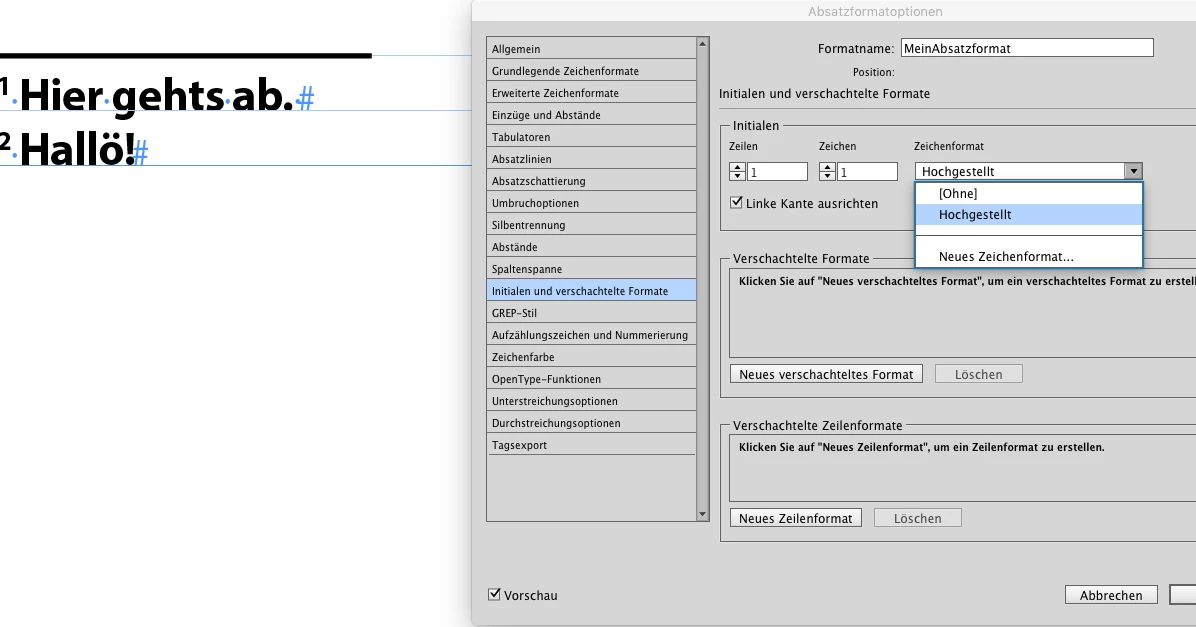Click the category list scroll up arrow
Image resolution: width=1196 pixels, height=627 pixels.
[702, 43]
